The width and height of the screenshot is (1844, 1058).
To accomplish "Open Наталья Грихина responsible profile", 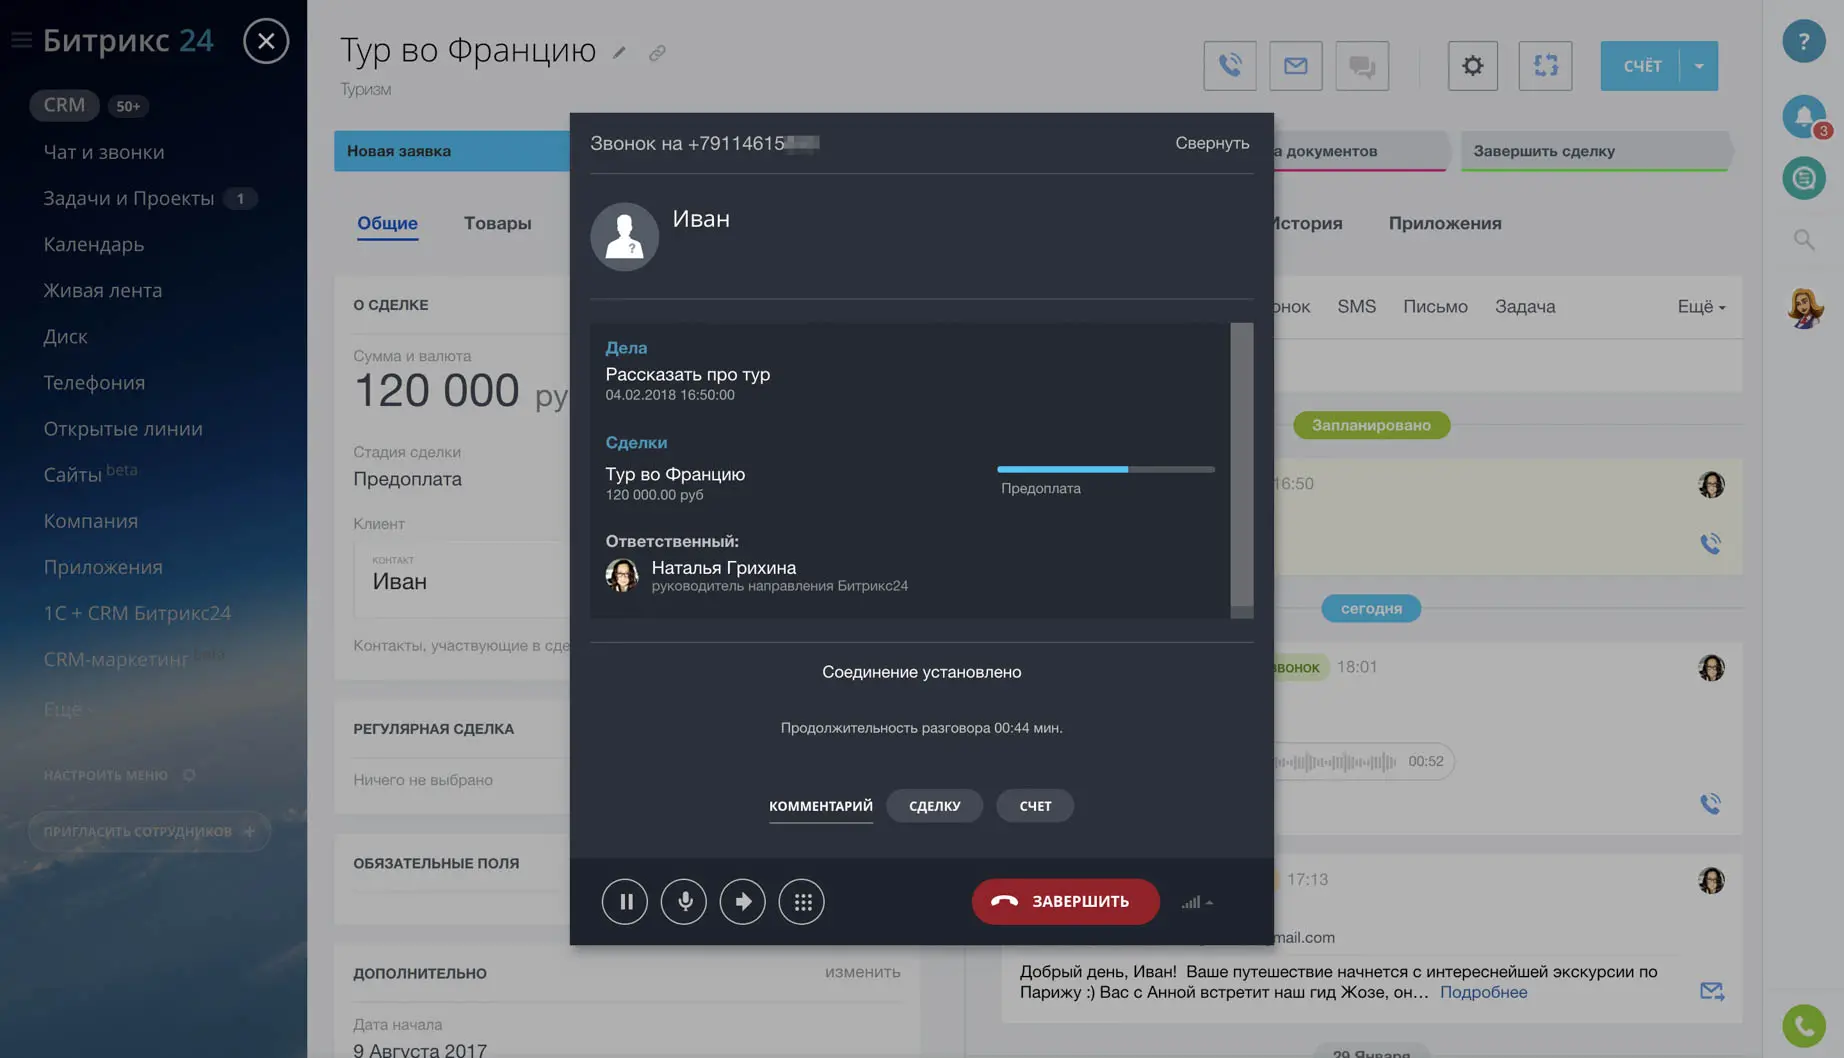I will tap(724, 567).
